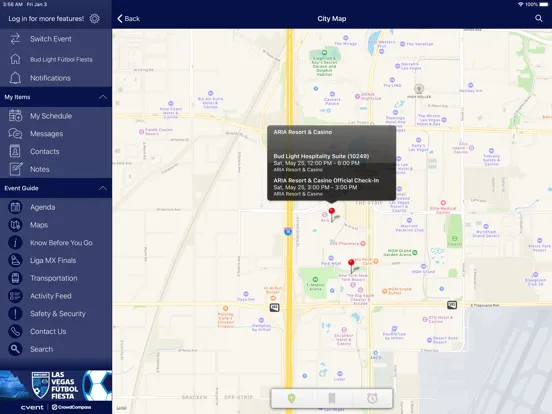Viewport: 552px width, 414px height.
Task: Select the bookmark button in map toolbar
Action: [x=332, y=398]
